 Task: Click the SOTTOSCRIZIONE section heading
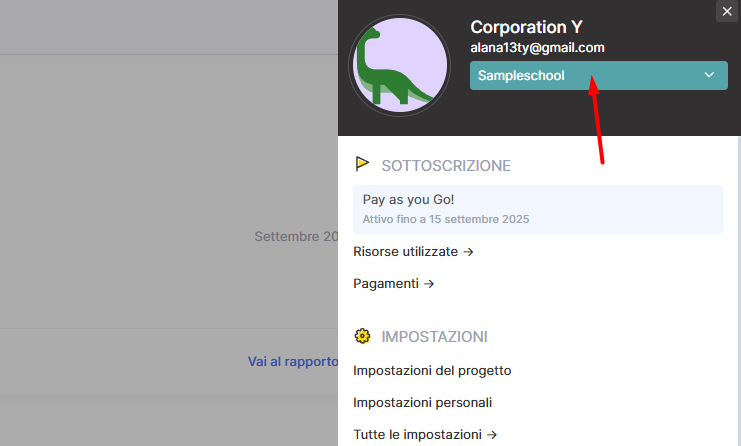(x=446, y=166)
